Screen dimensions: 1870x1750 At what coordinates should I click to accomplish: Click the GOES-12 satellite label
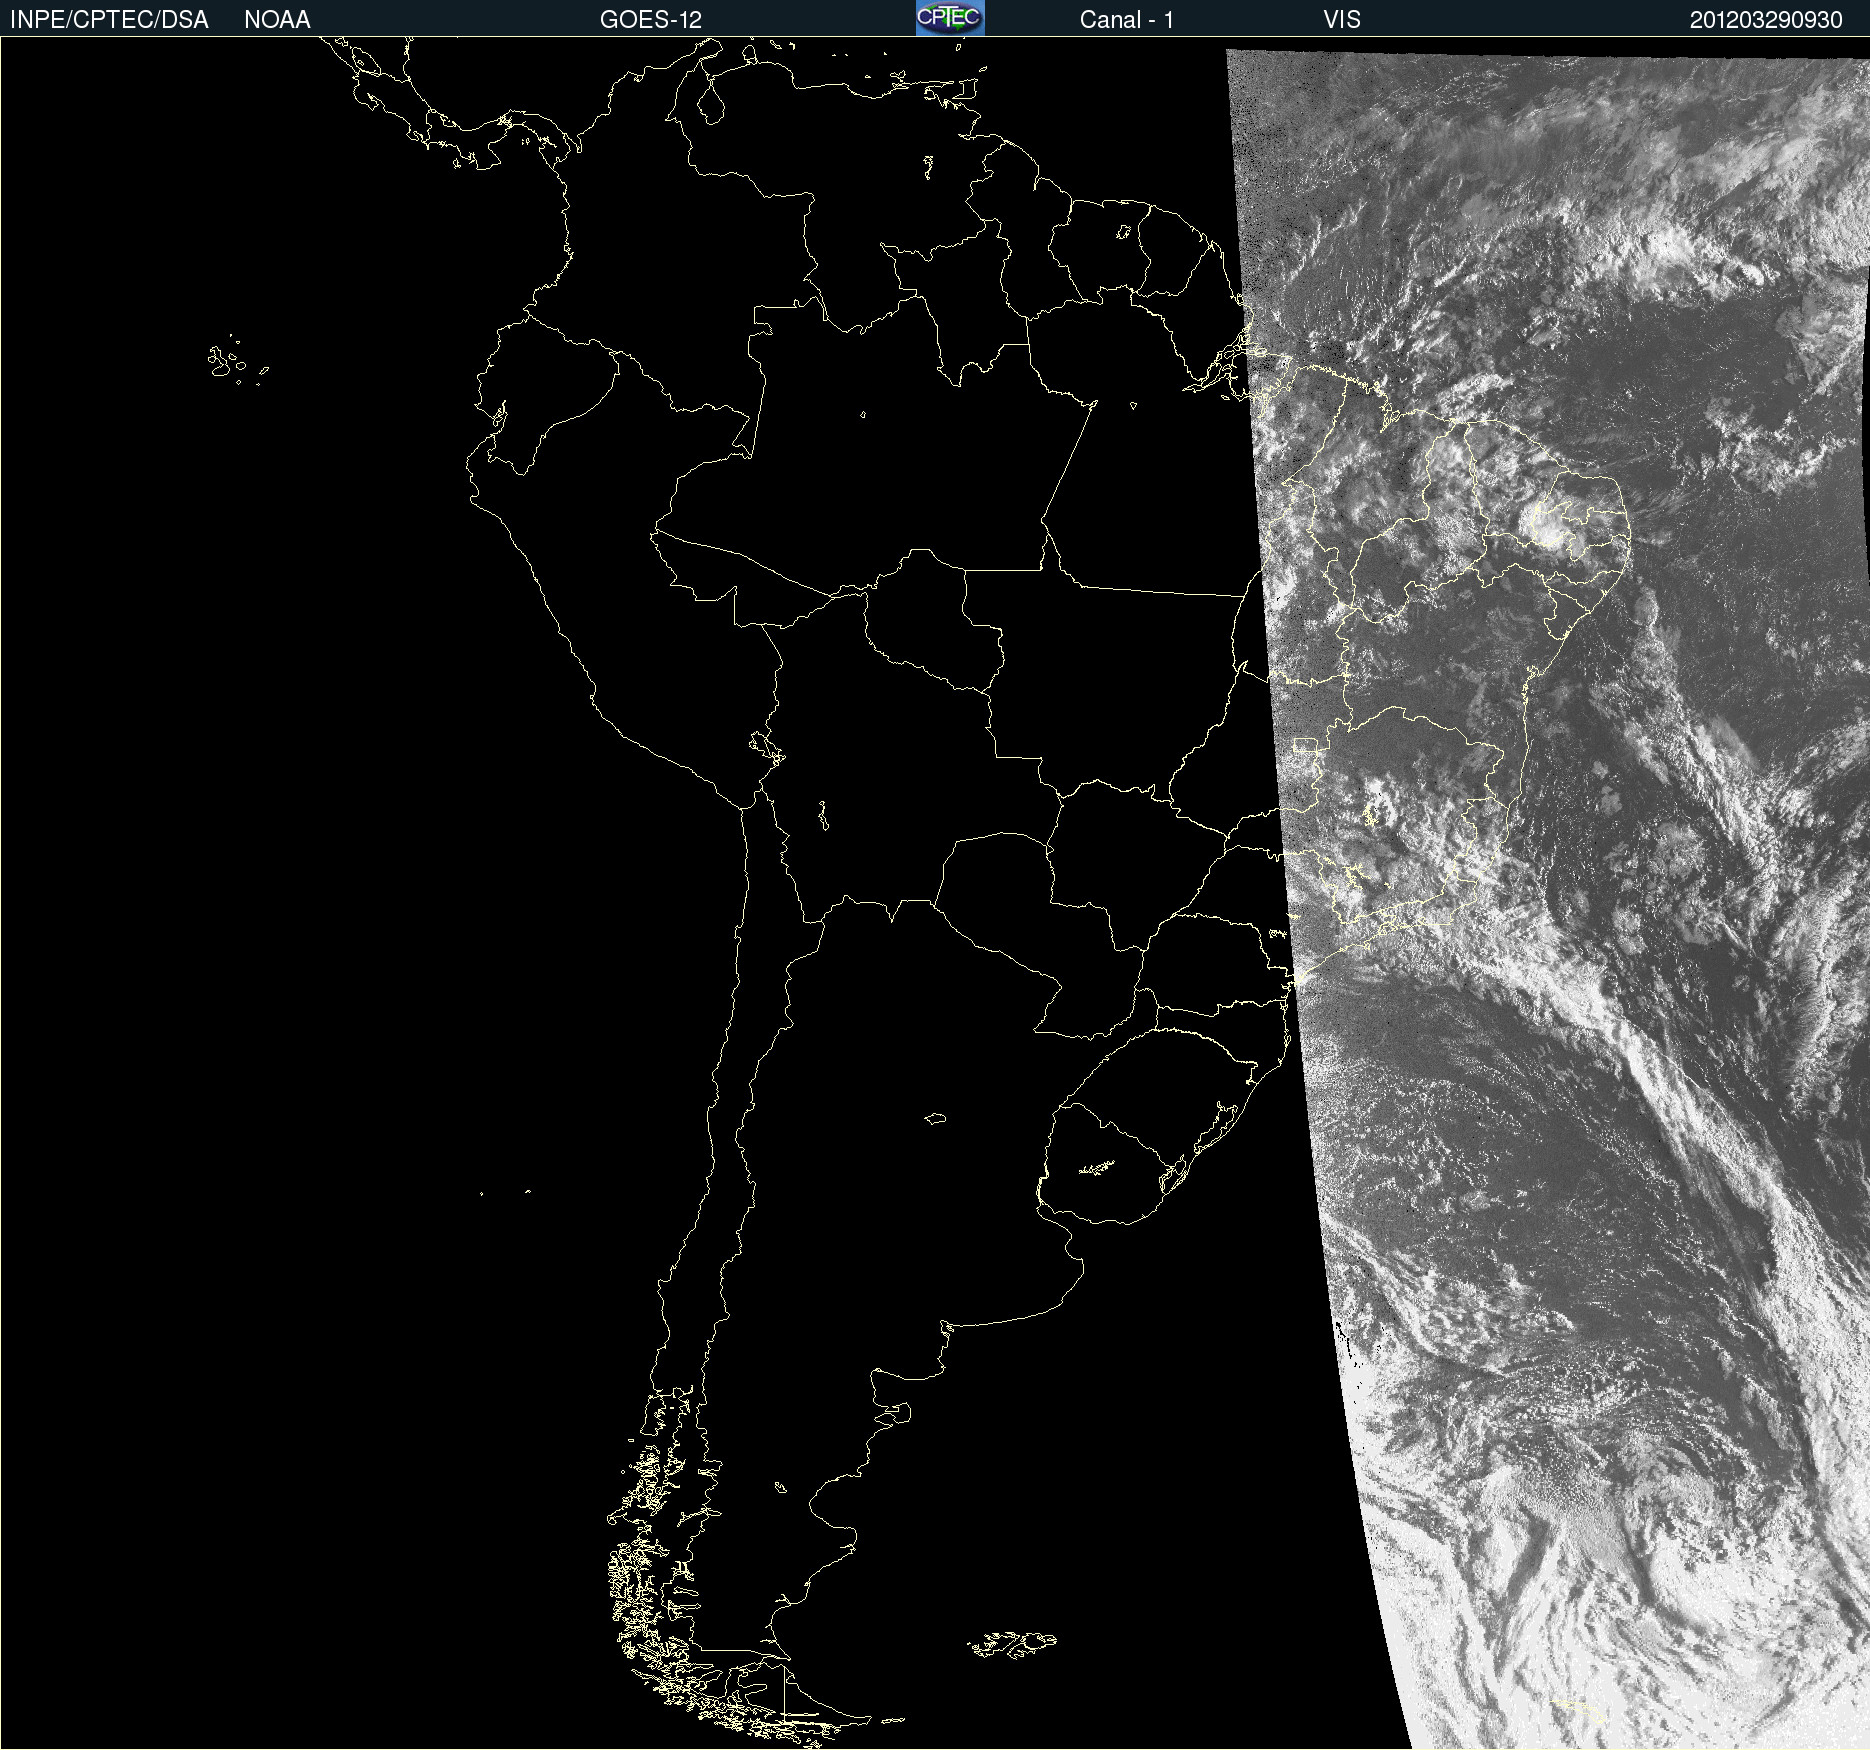click(651, 20)
